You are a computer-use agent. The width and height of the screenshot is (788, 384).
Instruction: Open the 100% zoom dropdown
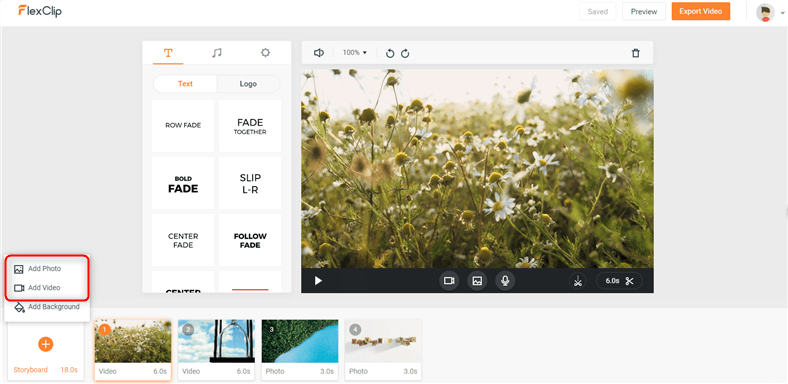(355, 52)
